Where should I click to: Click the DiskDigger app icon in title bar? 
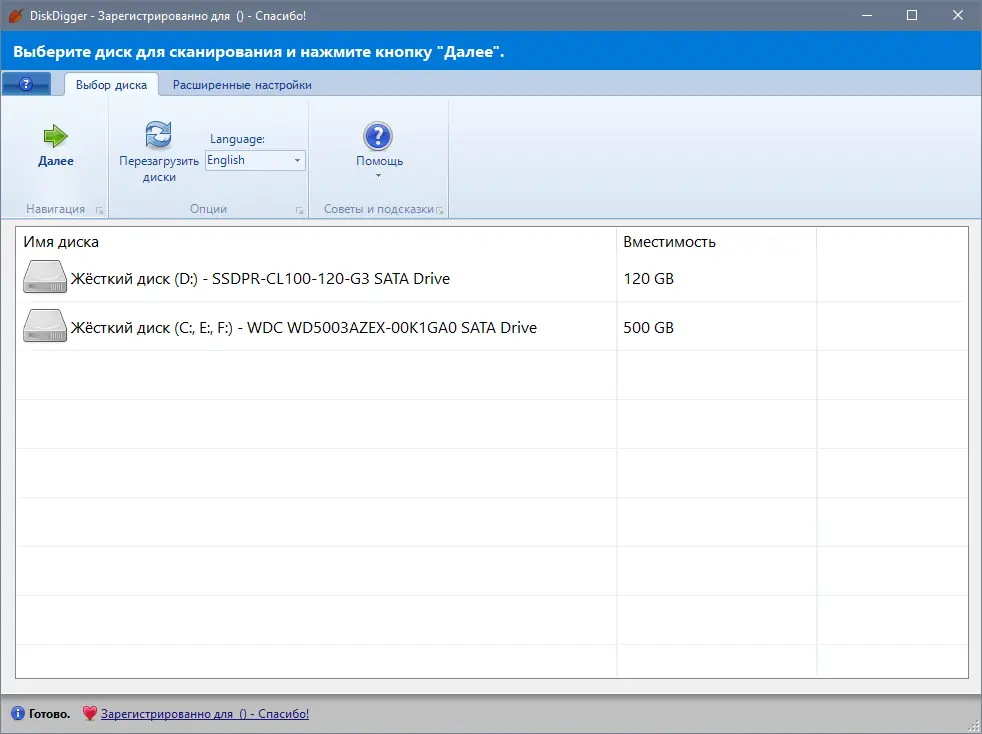click(15, 15)
